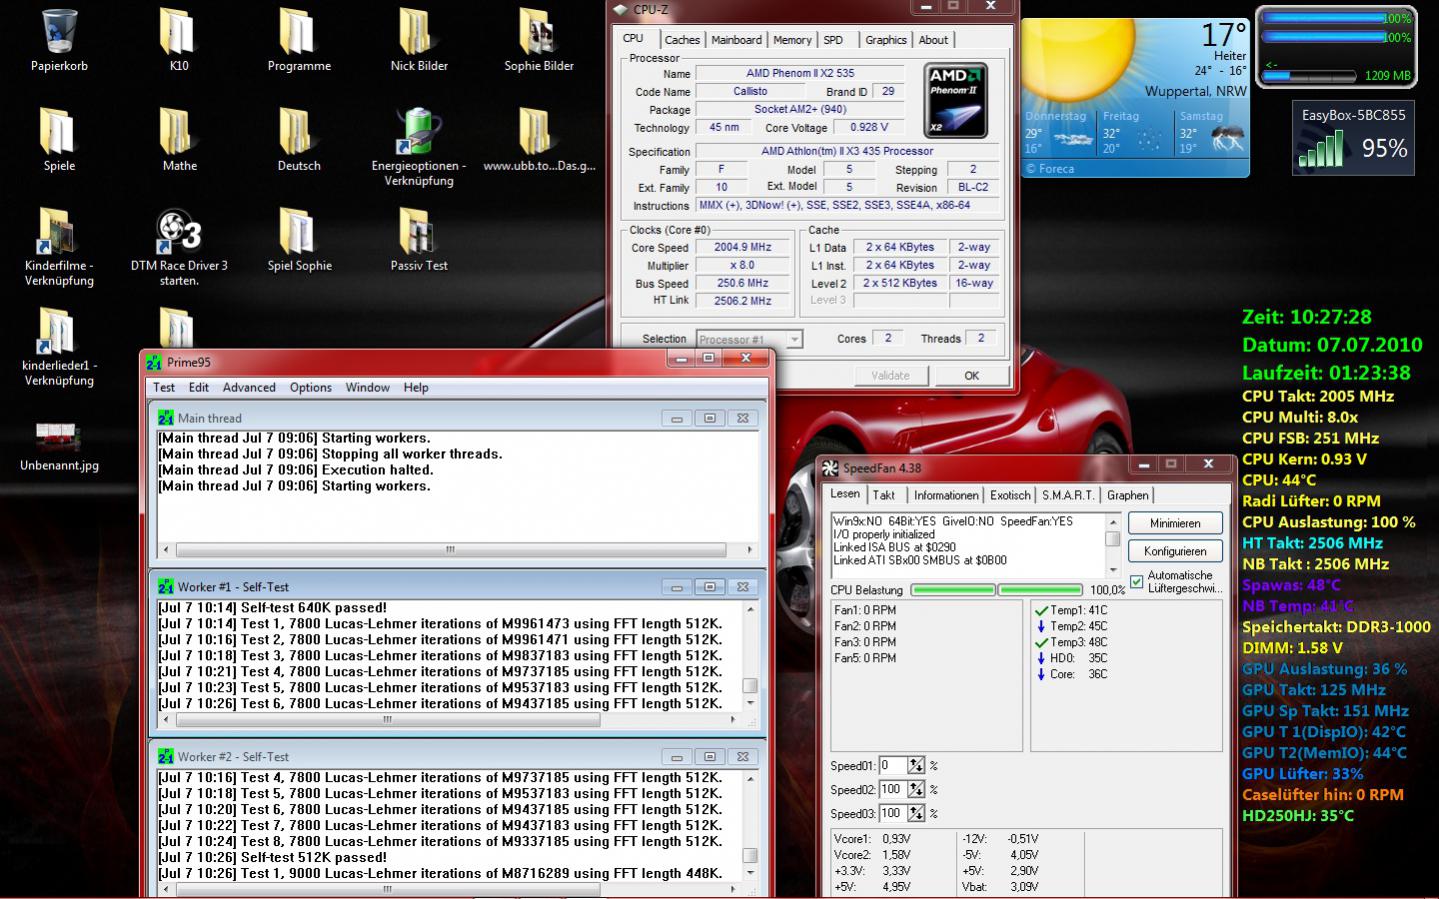
Task: Click the Konfigurieren button in SpeedFan
Action: [x=1175, y=551]
